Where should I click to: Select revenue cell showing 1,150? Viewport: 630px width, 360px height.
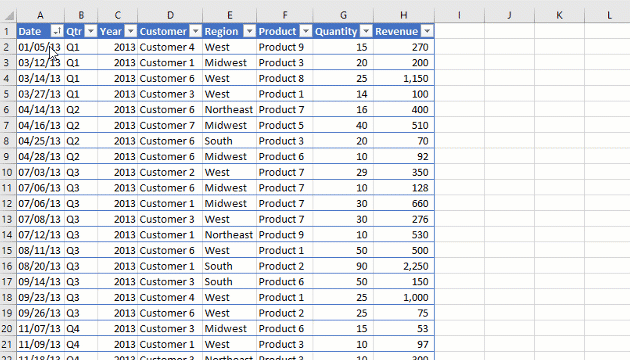click(x=404, y=78)
